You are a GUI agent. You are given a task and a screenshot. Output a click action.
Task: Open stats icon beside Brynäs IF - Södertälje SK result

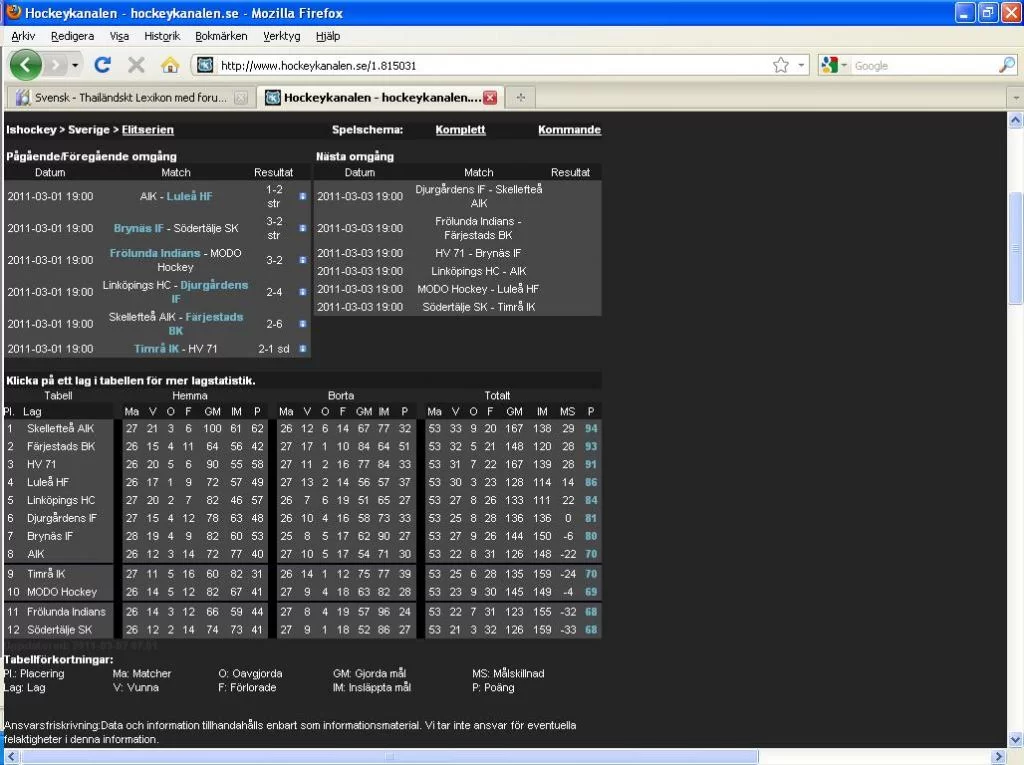303,228
